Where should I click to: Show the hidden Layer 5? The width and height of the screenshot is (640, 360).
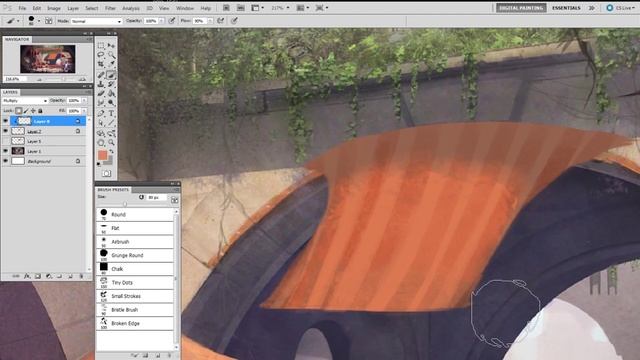point(6,141)
